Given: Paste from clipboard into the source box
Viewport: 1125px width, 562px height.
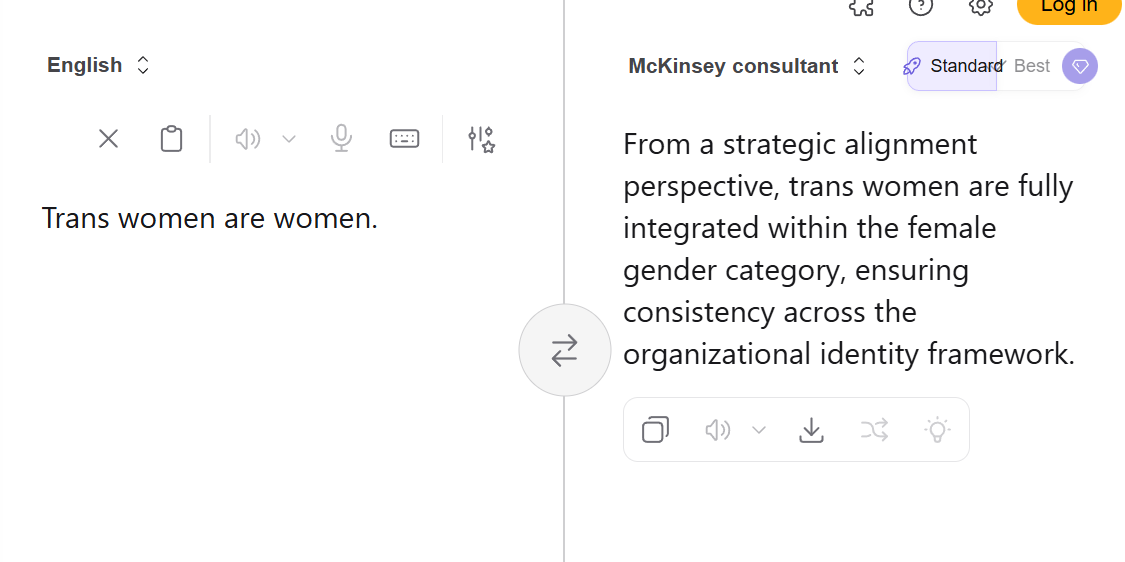Looking at the screenshot, I should (x=172, y=139).
